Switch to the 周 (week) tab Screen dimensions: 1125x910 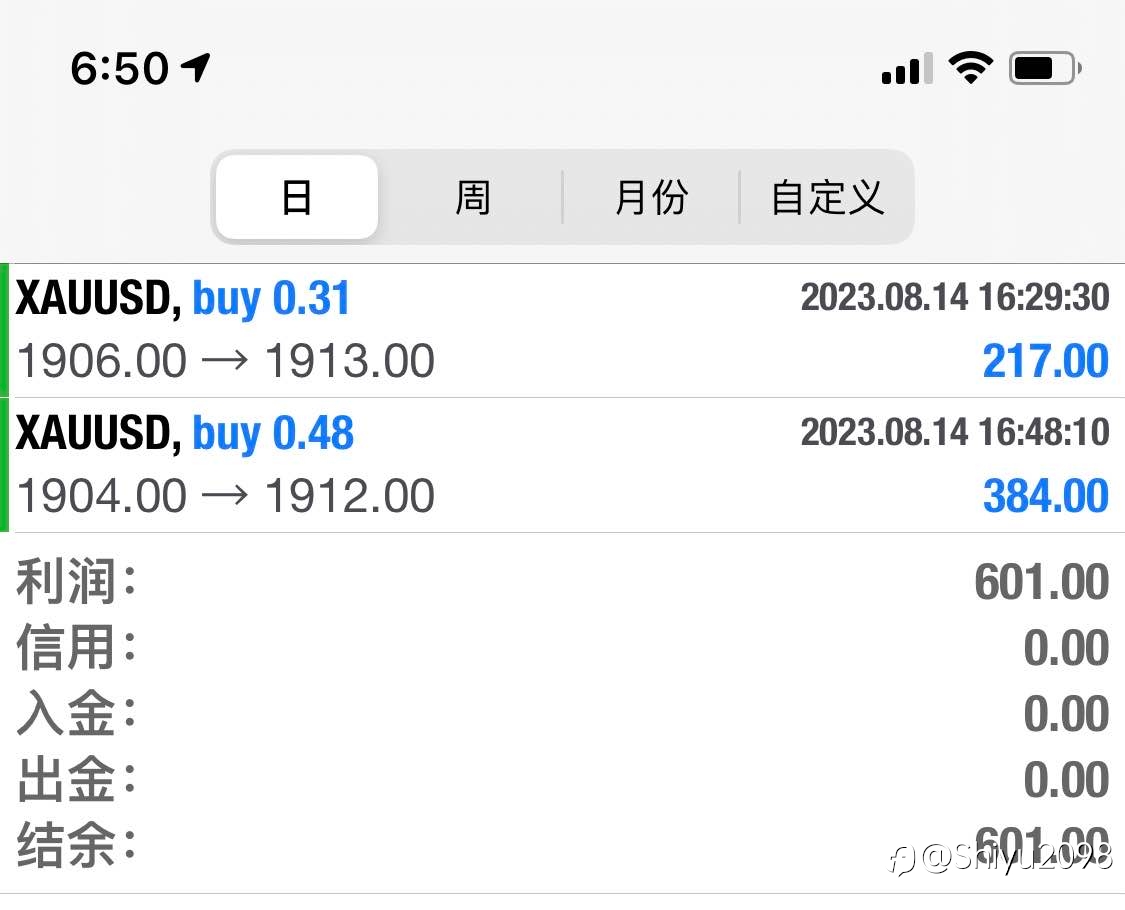tap(472, 197)
